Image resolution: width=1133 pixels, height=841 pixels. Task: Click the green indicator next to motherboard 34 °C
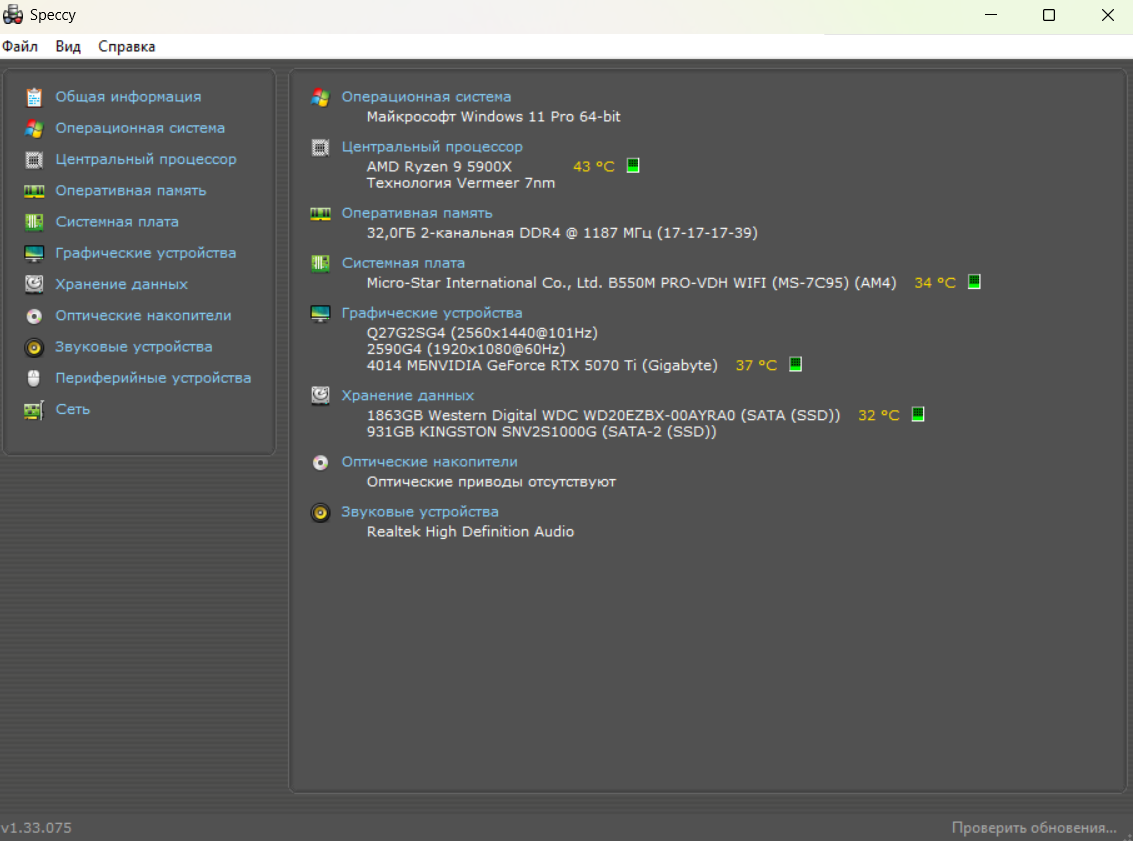point(974,282)
